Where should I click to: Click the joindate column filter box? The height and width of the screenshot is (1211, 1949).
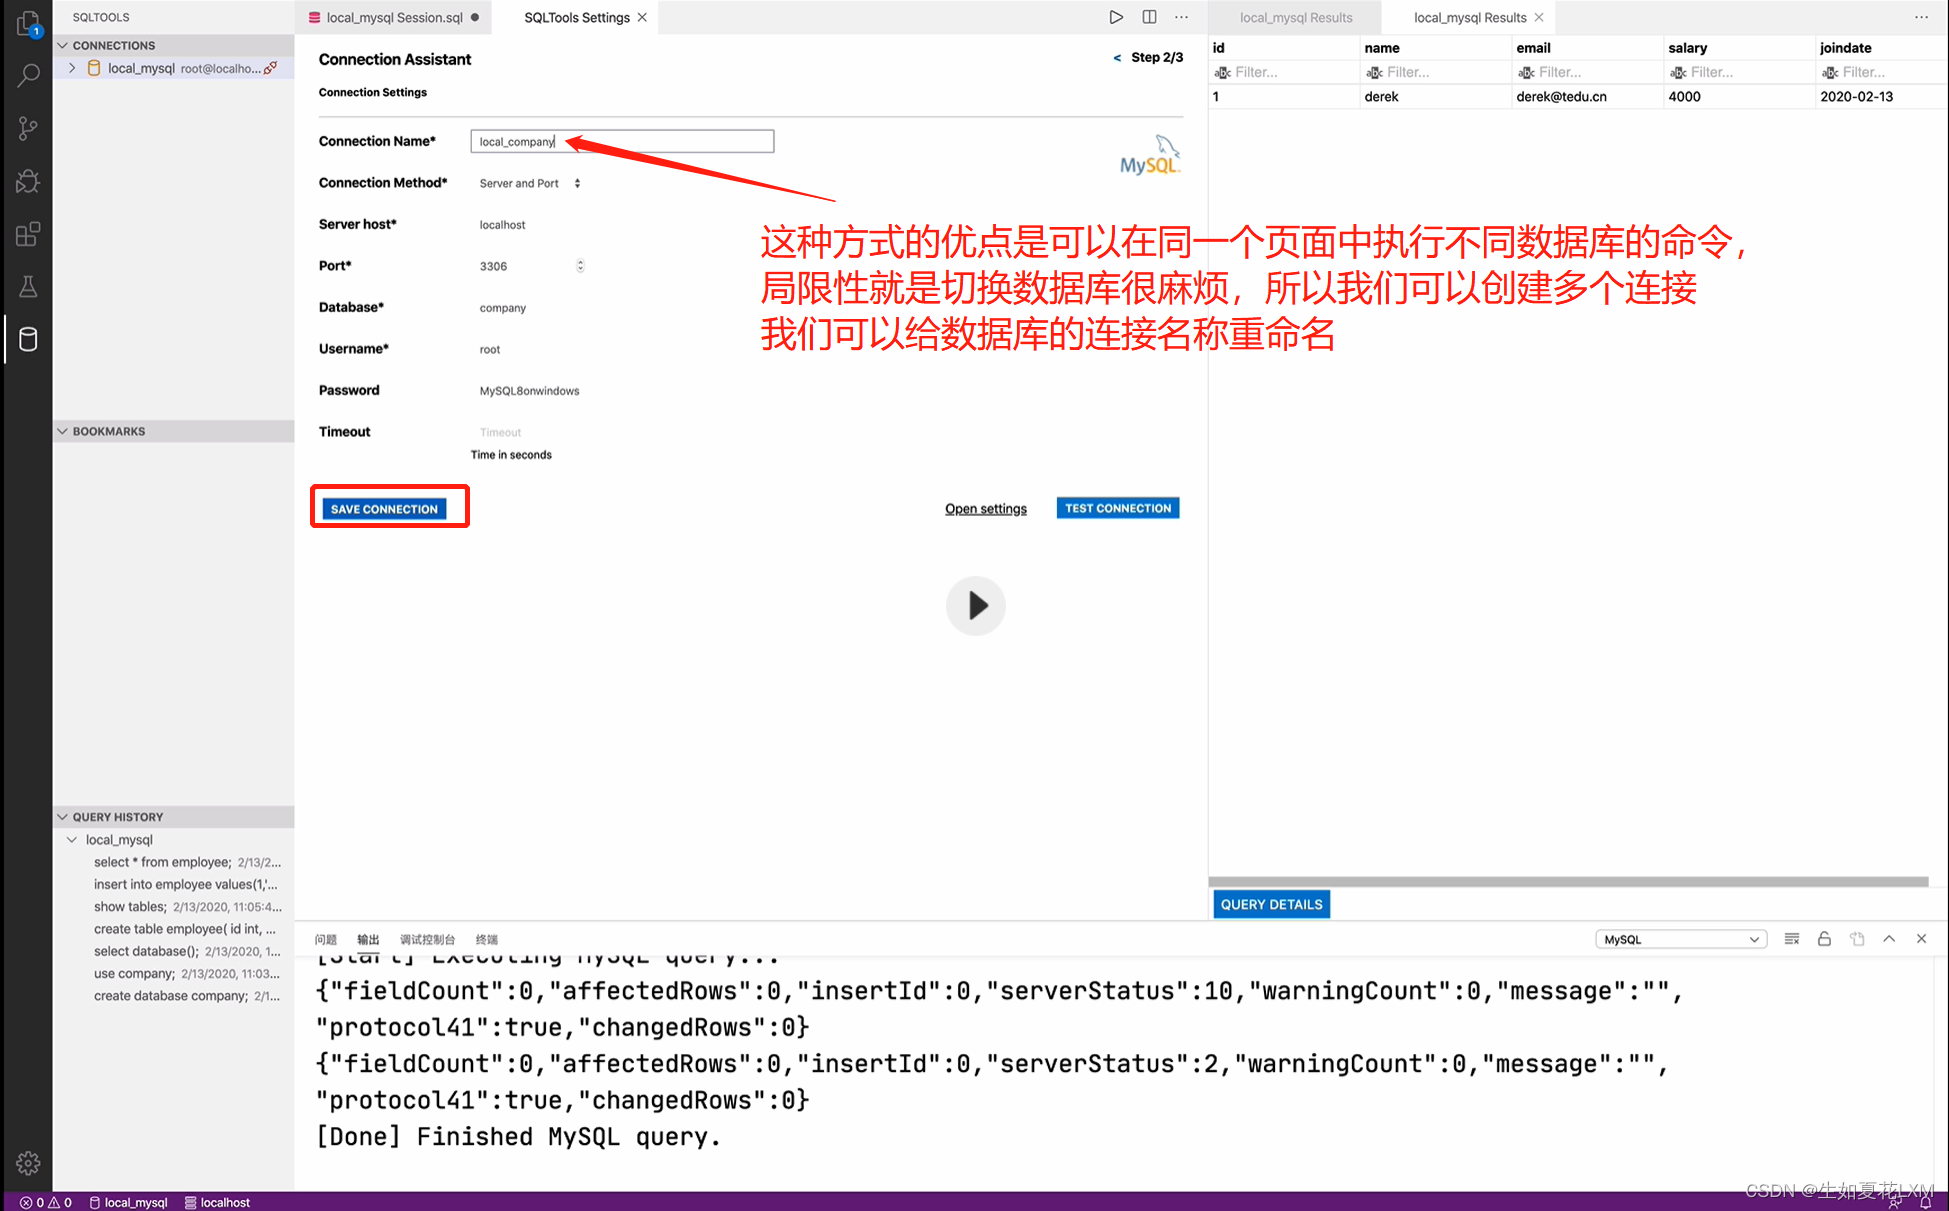(x=1880, y=72)
